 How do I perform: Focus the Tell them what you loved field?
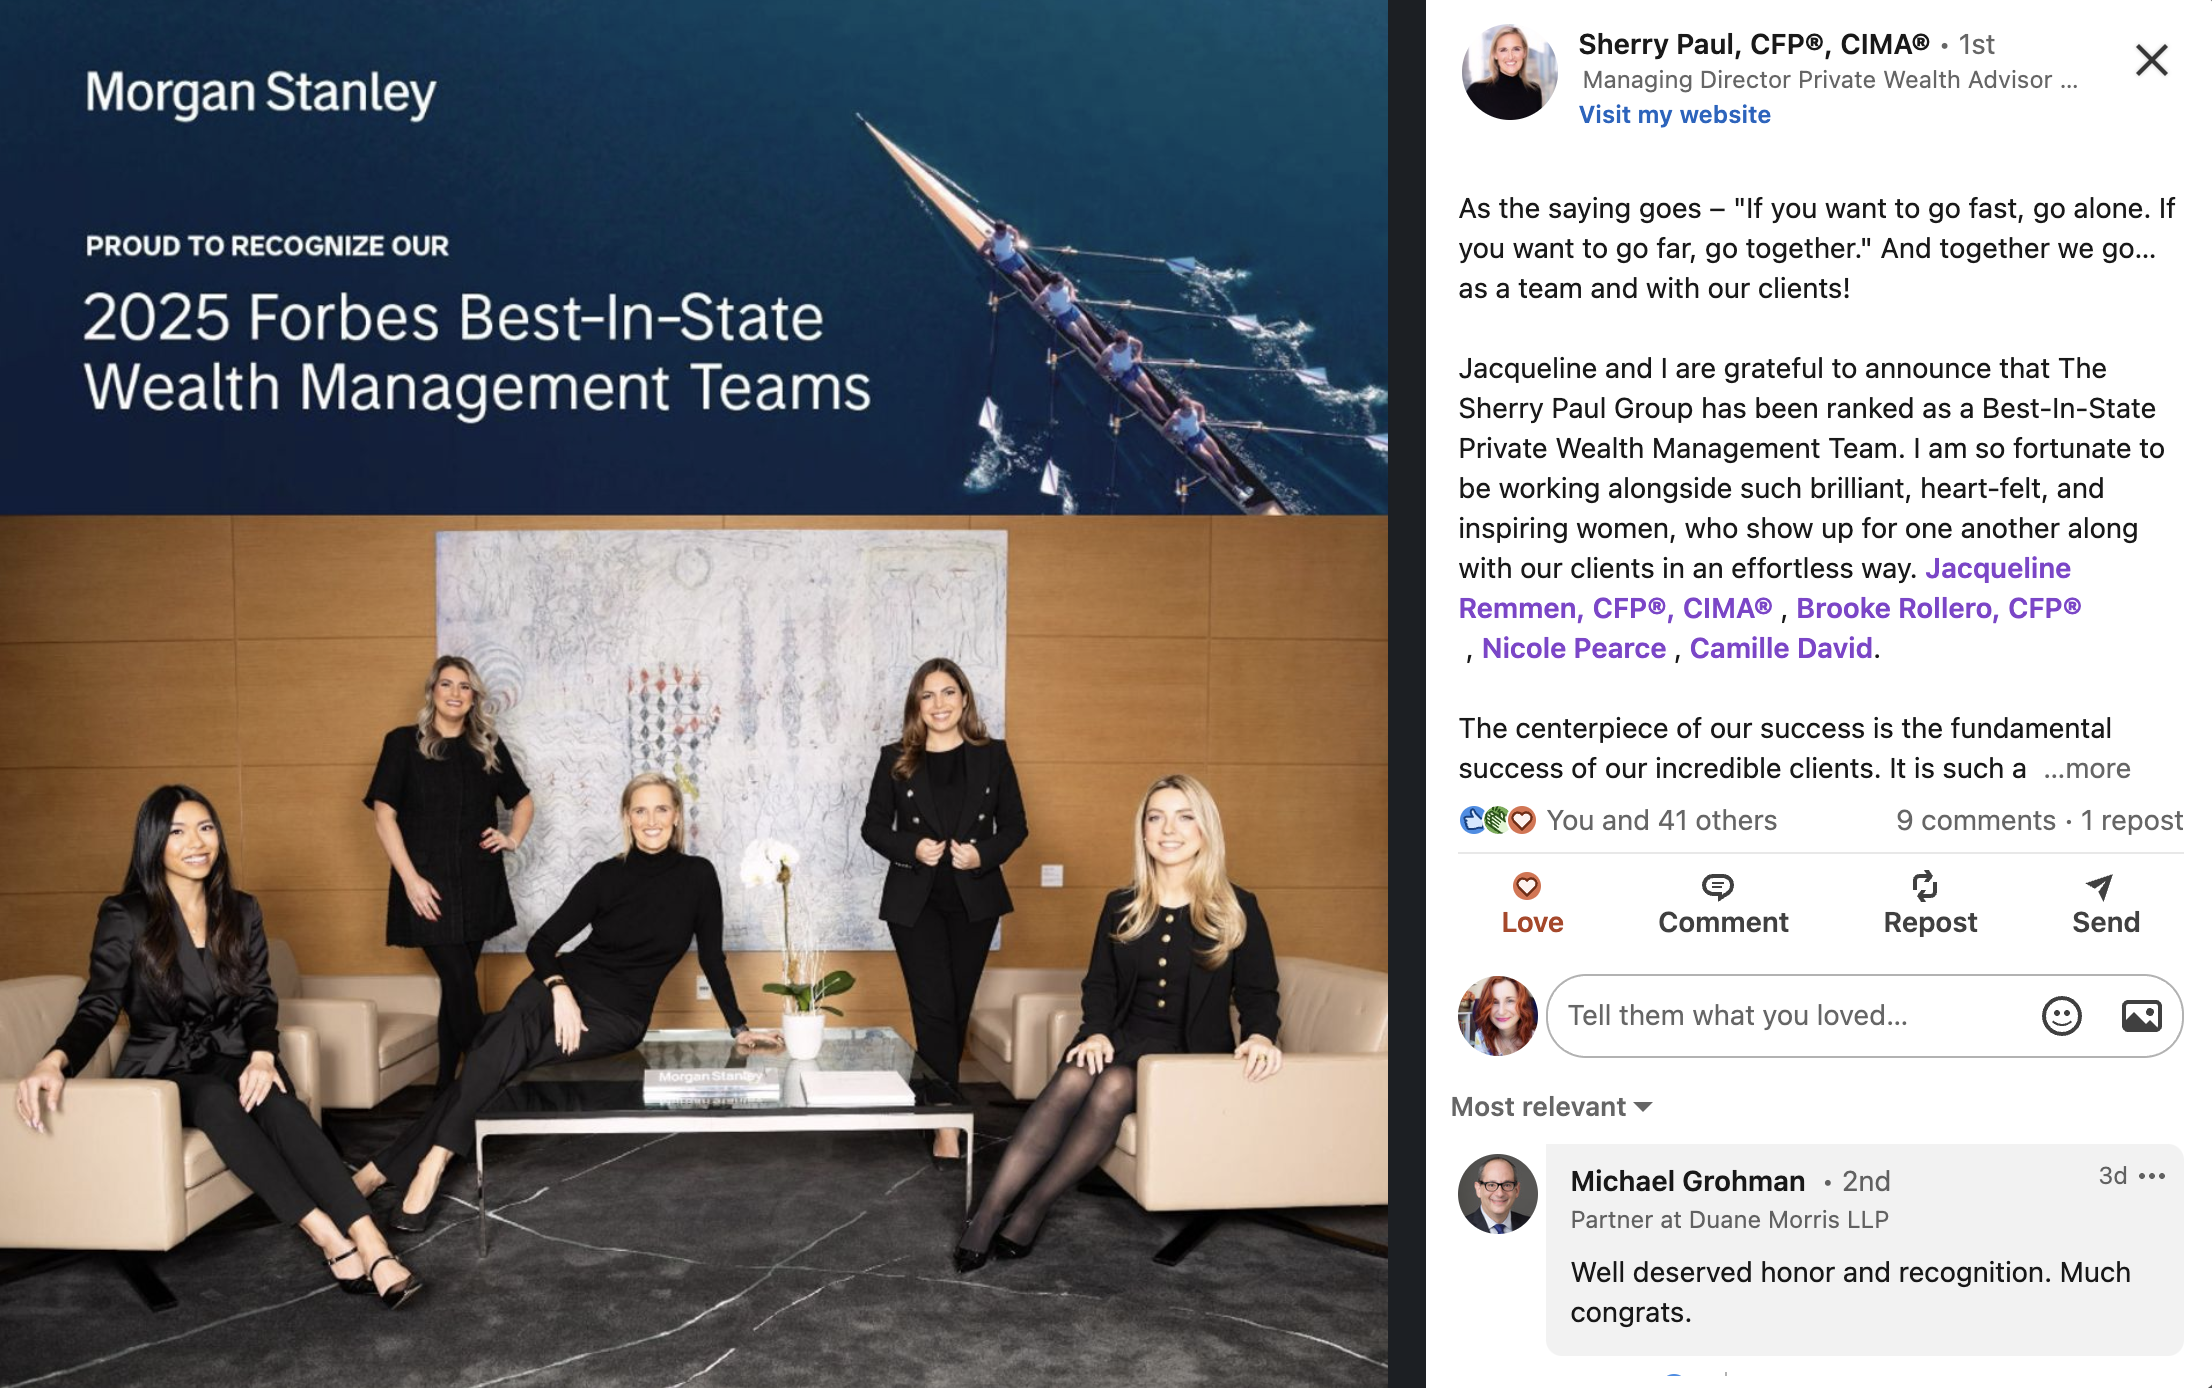tap(1790, 1016)
